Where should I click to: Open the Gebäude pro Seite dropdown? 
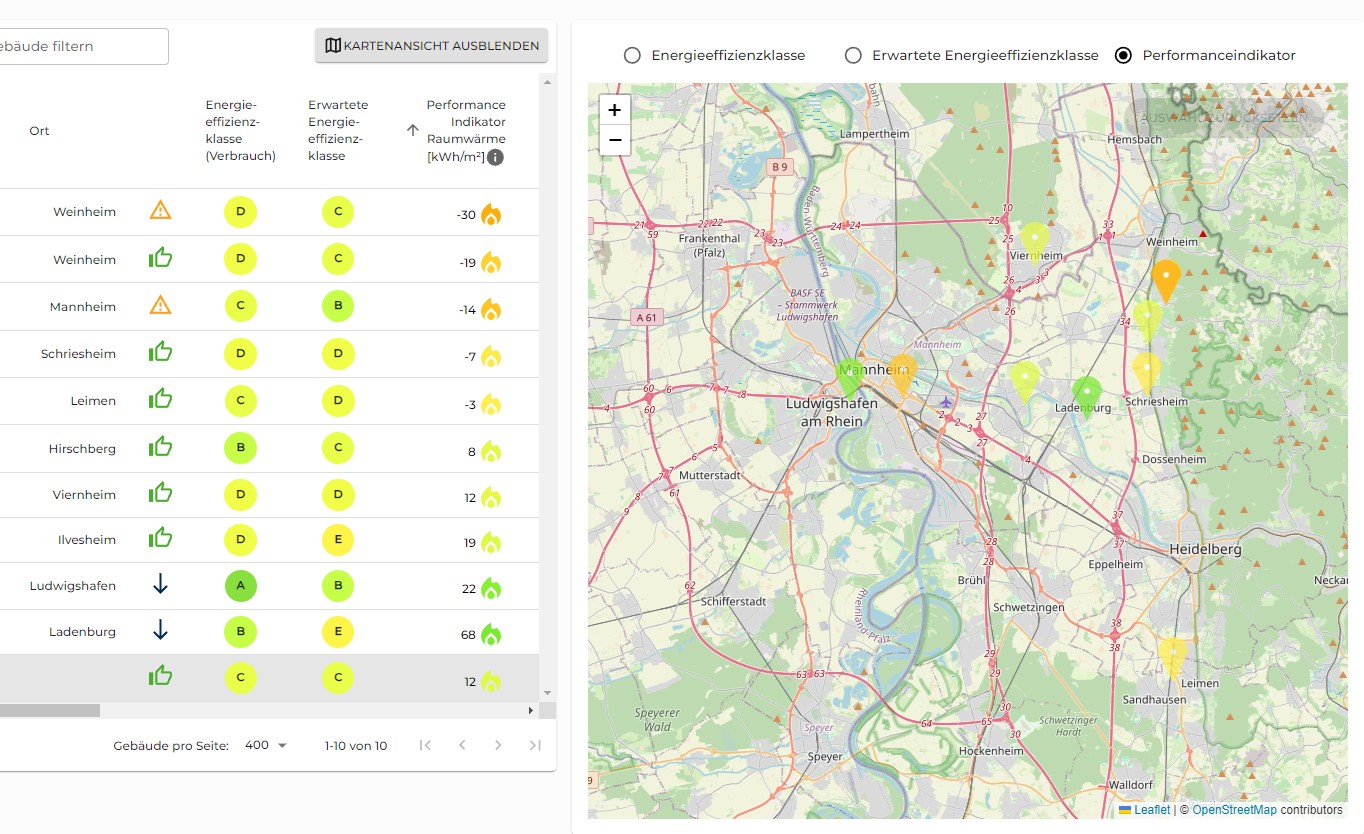(x=266, y=745)
